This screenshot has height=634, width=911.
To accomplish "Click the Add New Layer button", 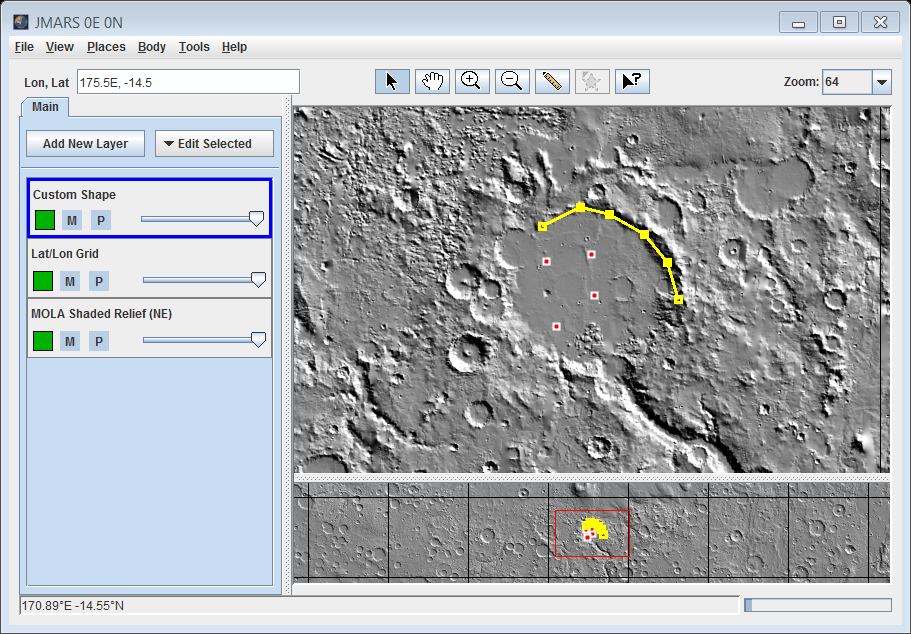I will point(85,144).
